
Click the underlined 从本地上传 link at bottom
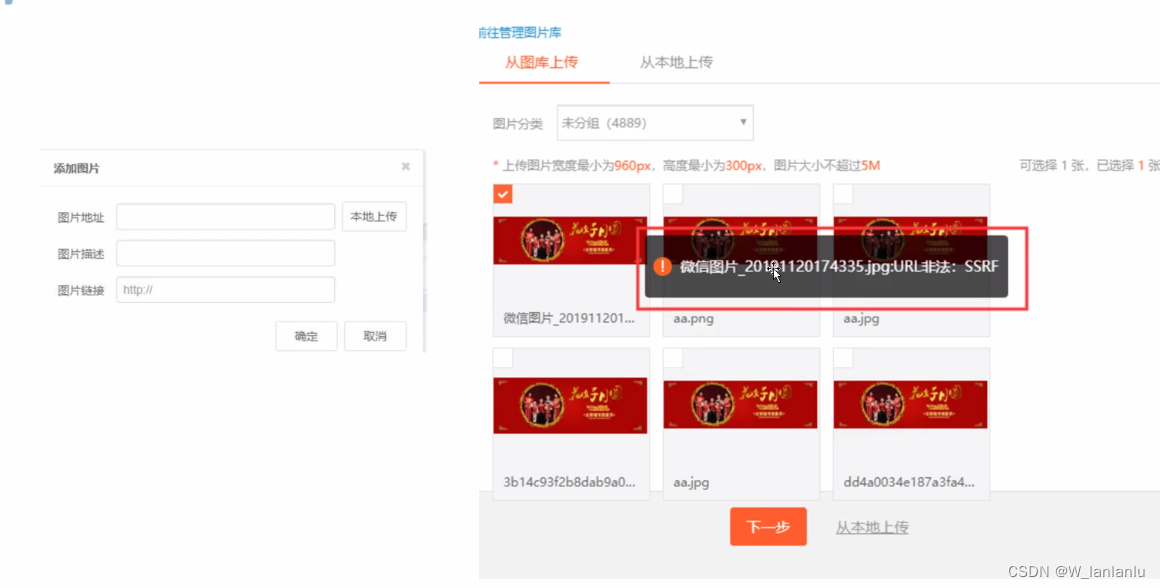click(x=872, y=527)
